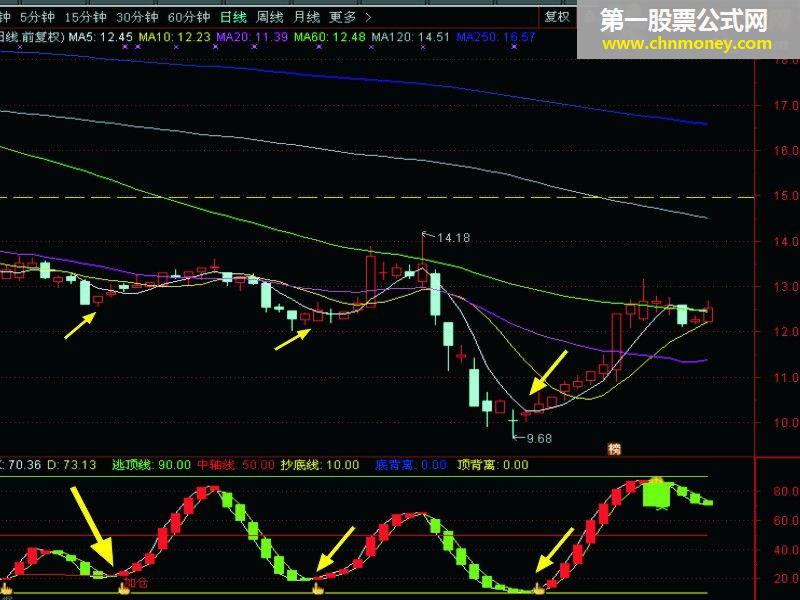Select the MA60: 12.48 indicator label
Image resolution: width=800 pixels, height=600 pixels.
tap(330, 37)
